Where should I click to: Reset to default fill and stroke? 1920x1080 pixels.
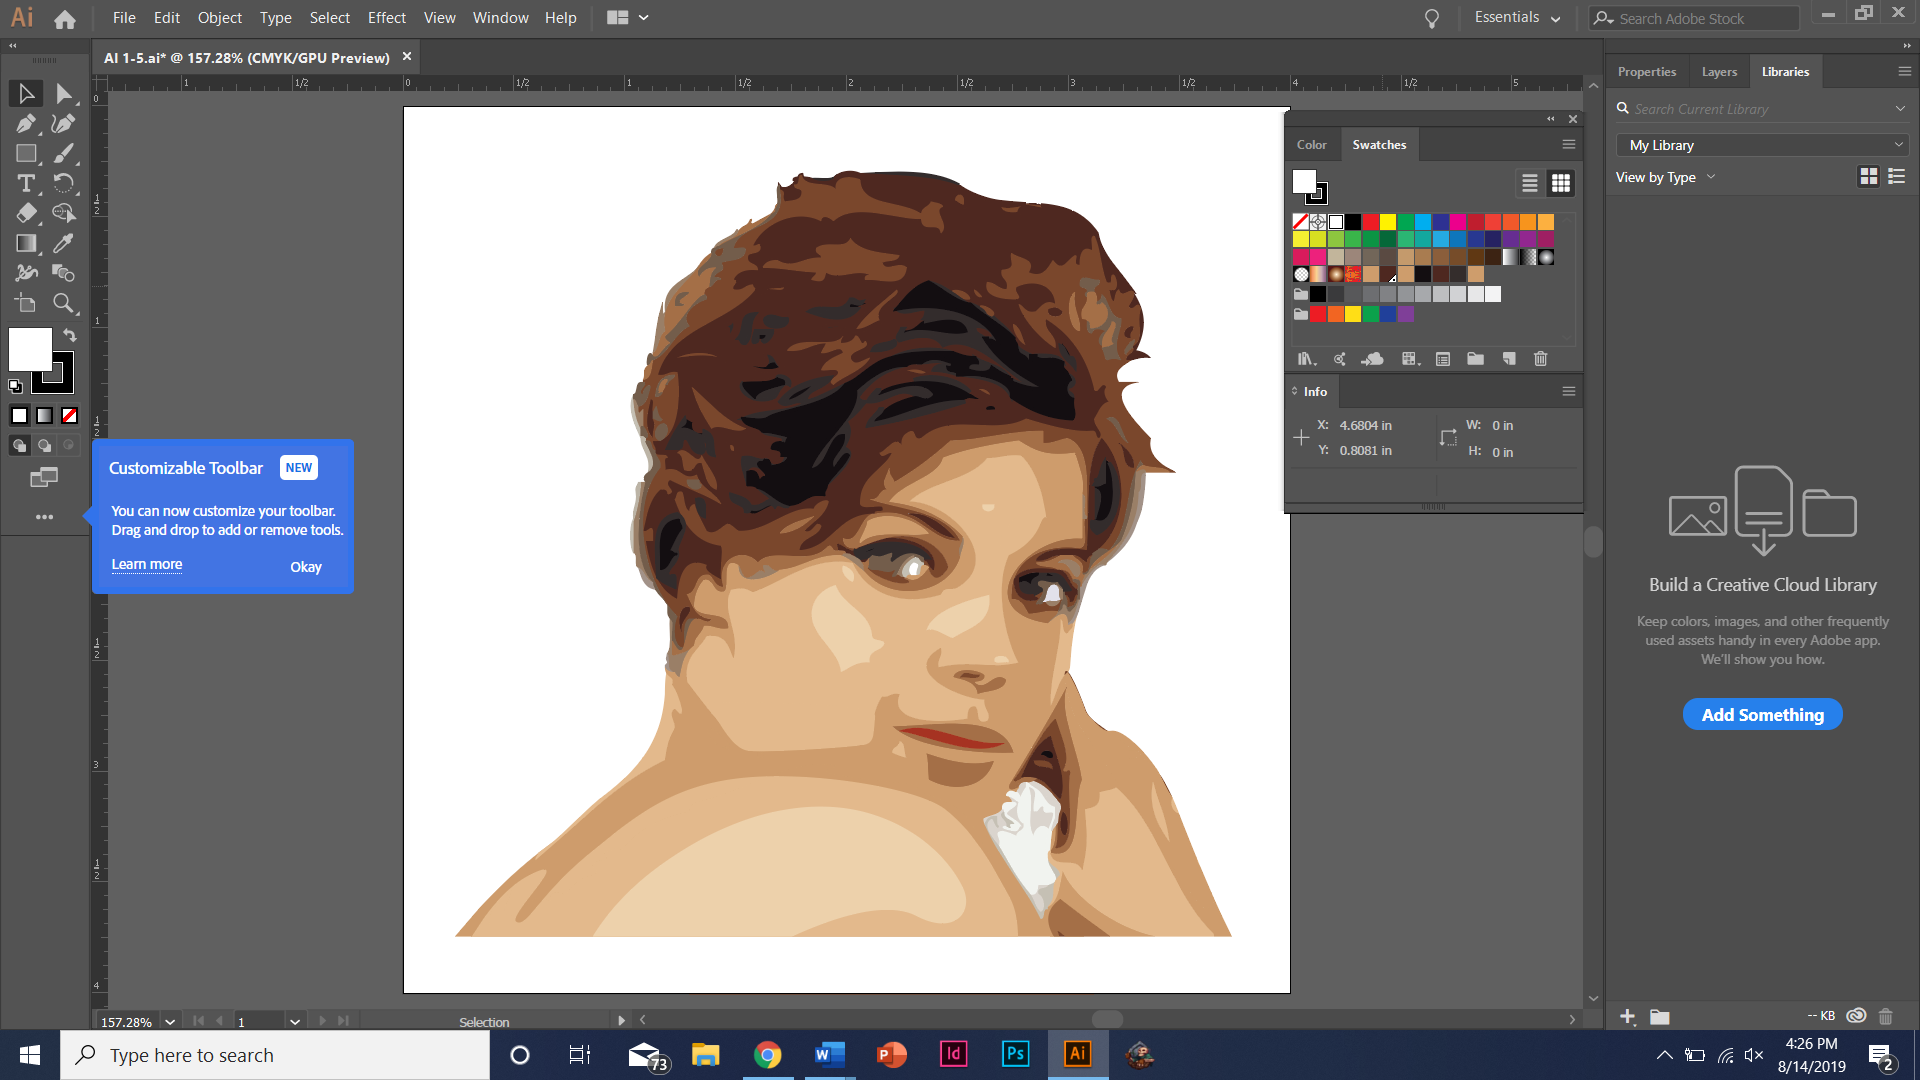[x=15, y=386]
